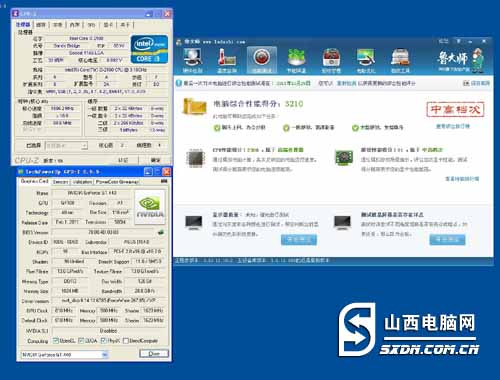Click the GPU-Z title bar app icon

(x=21, y=172)
